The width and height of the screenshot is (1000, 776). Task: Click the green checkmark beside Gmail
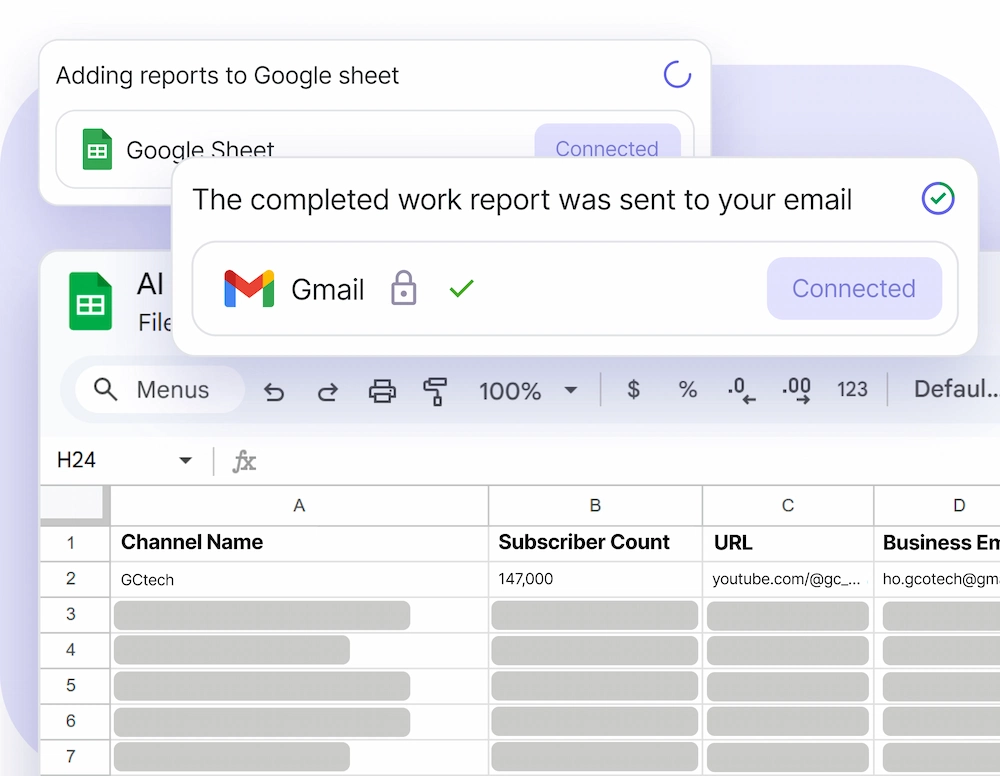pos(461,288)
